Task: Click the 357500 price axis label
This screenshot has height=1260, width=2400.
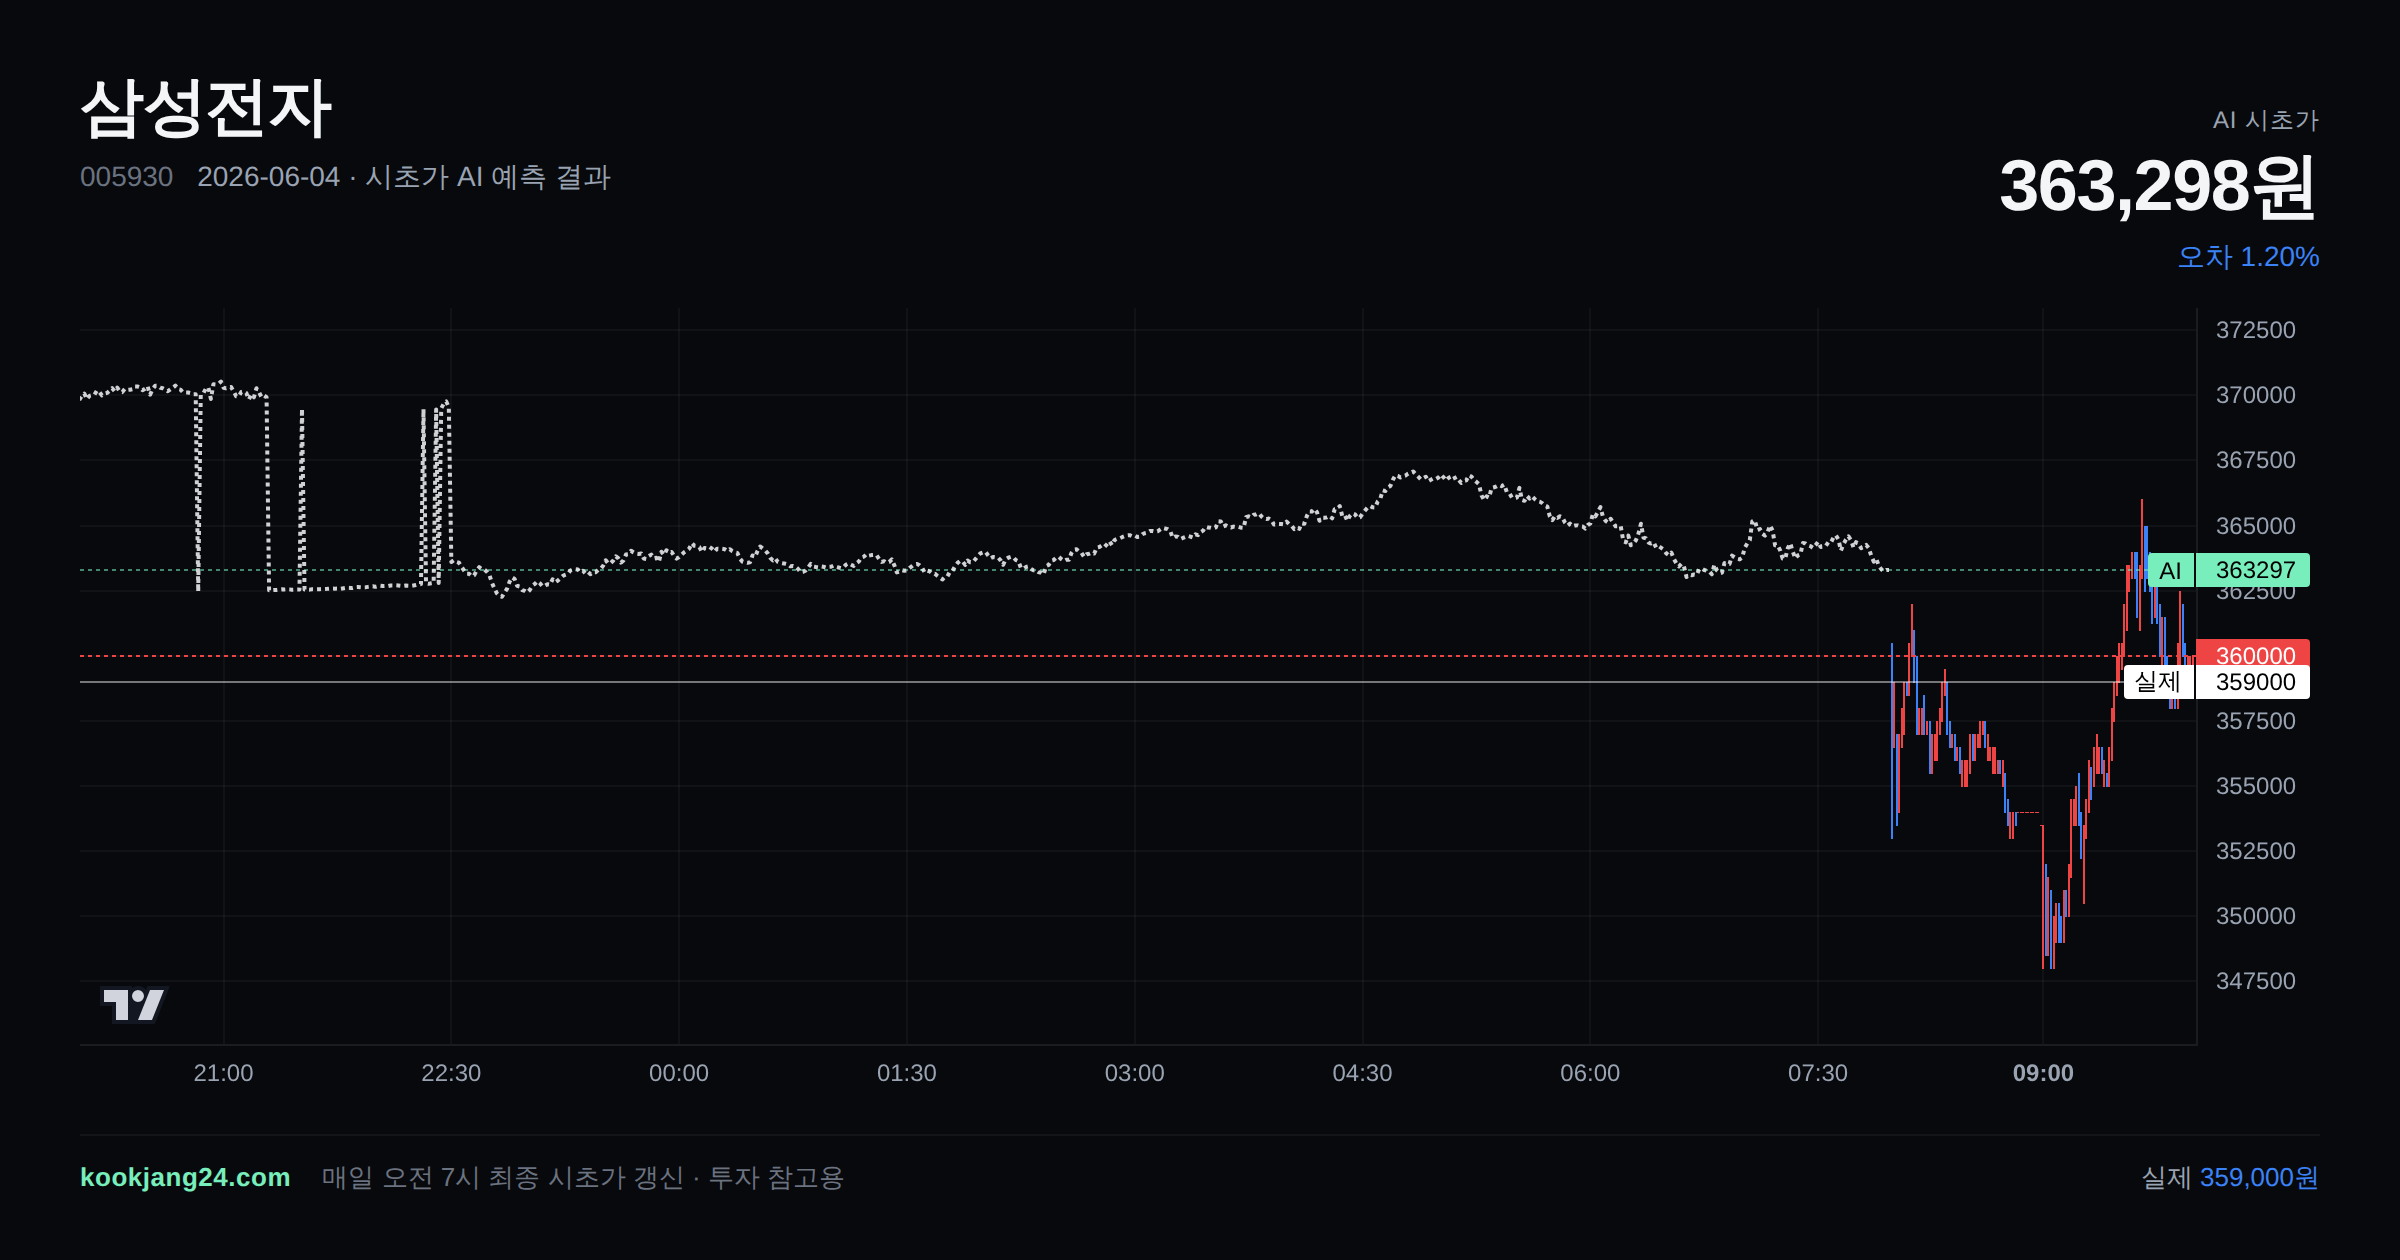Action: [2255, 721]
